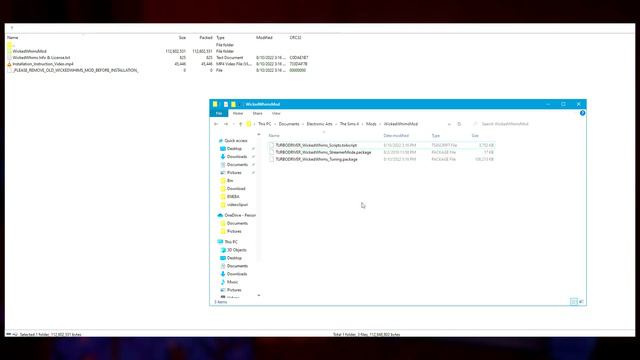The width and height of the screenshot is (640, 360).
Task: Go forward in File Explorer
Action: click(226, 124)
